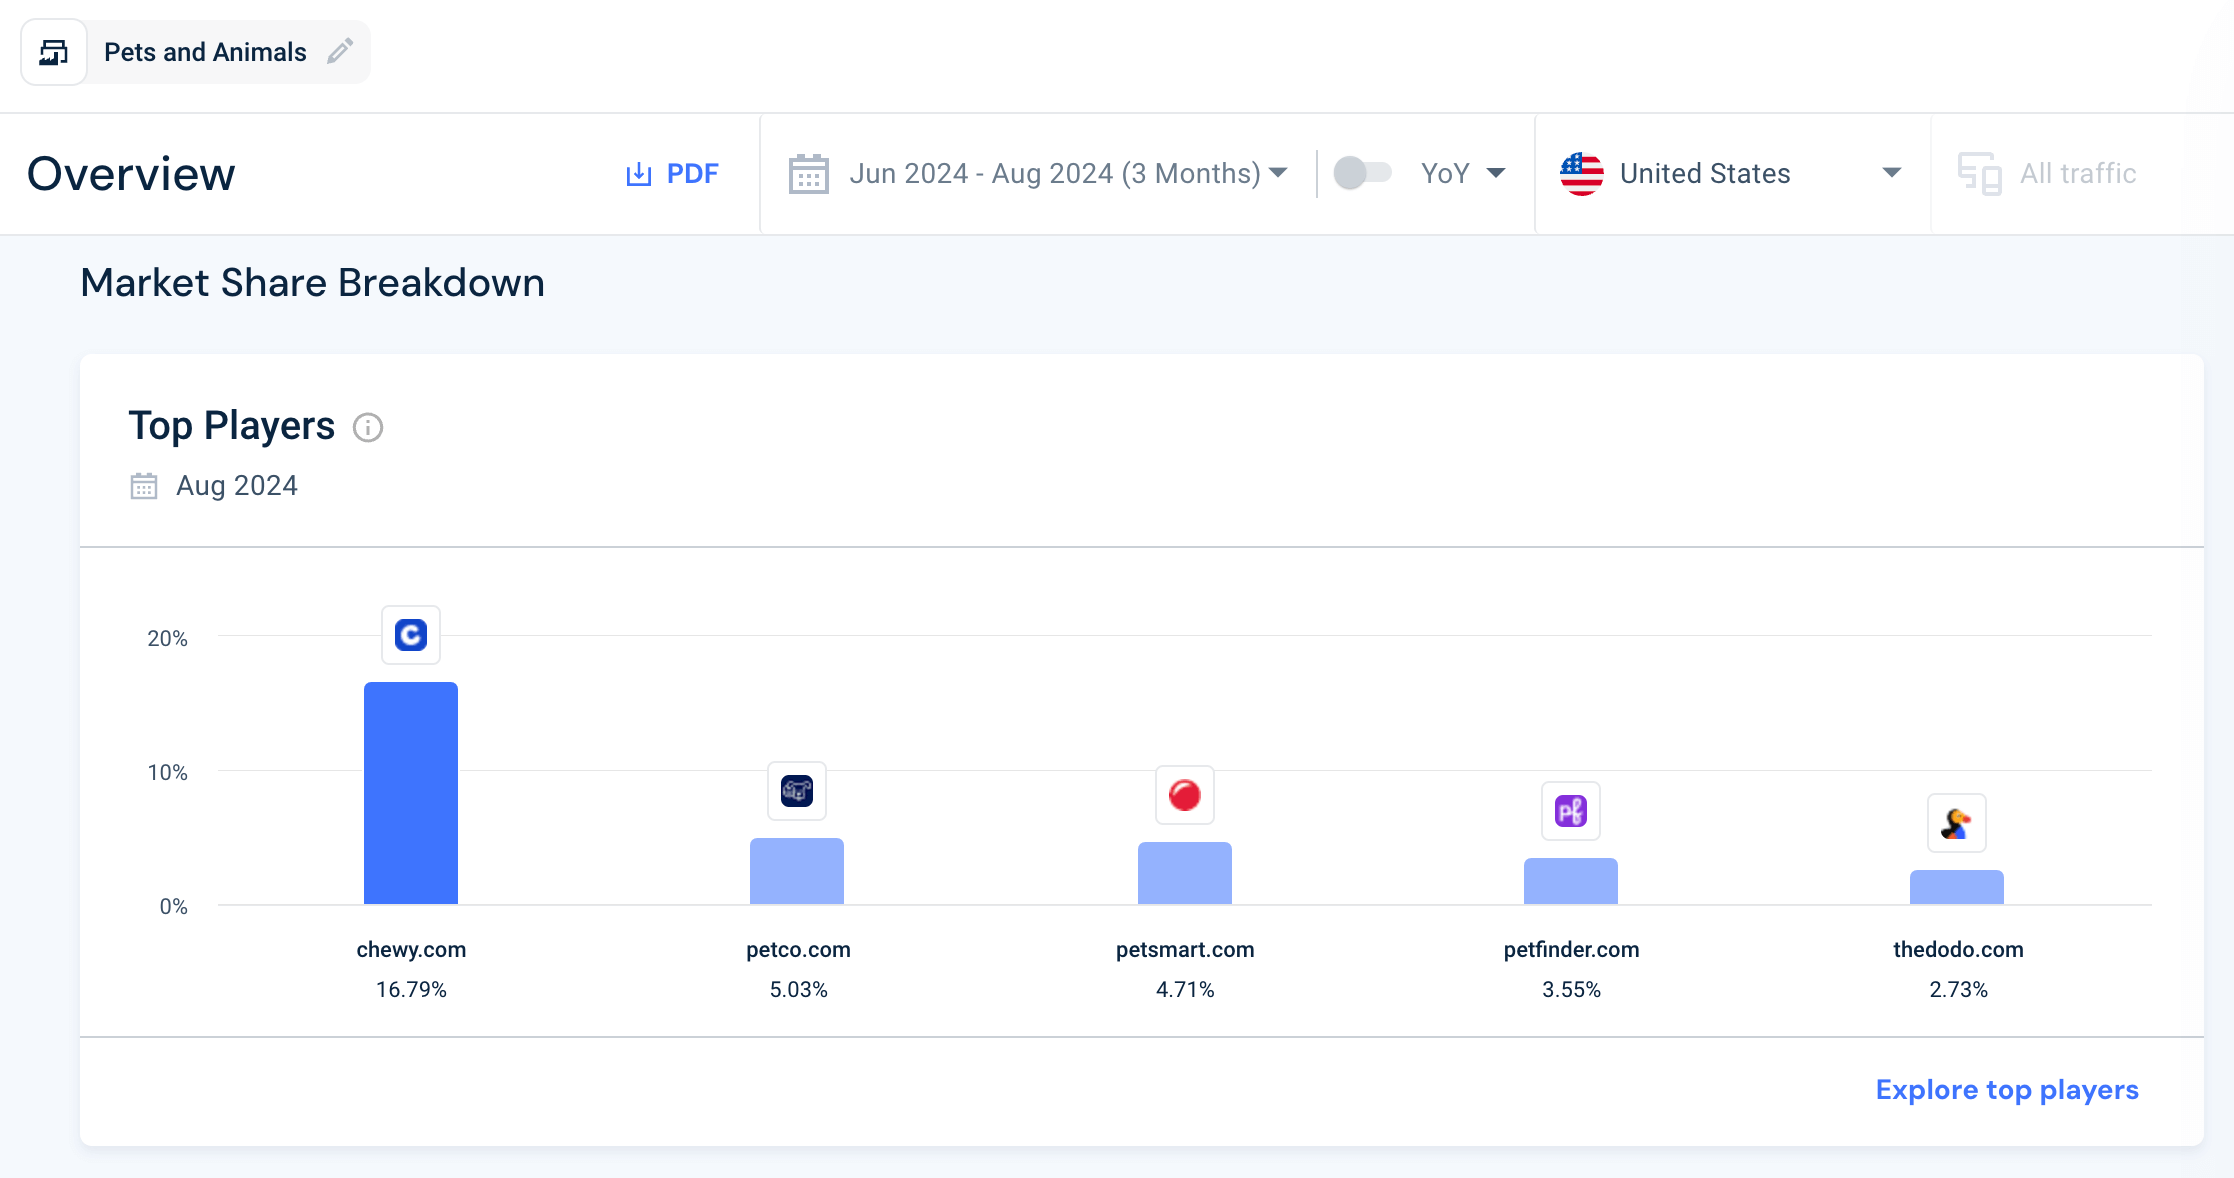
Task: Click the Explore top players link
Action: 2006,1089
